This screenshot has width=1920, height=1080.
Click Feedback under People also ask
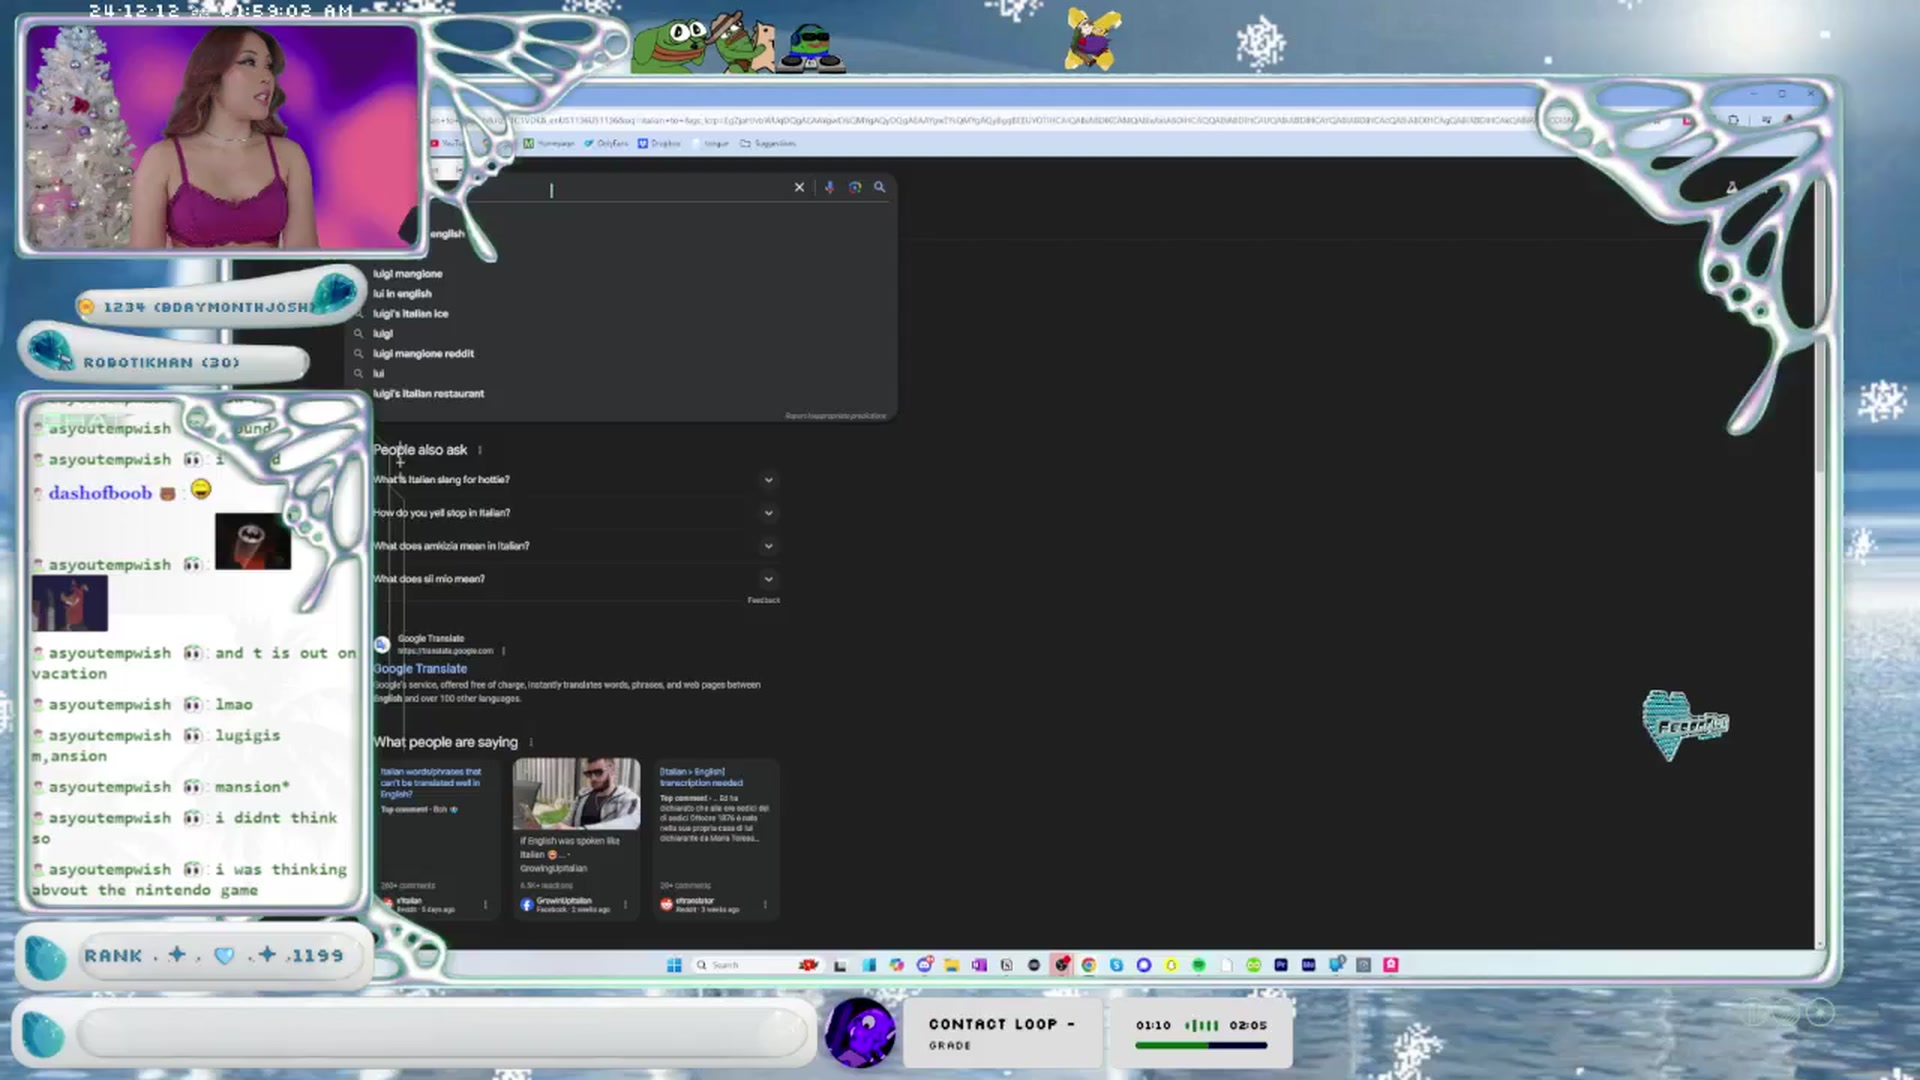[x=763, y=600]
